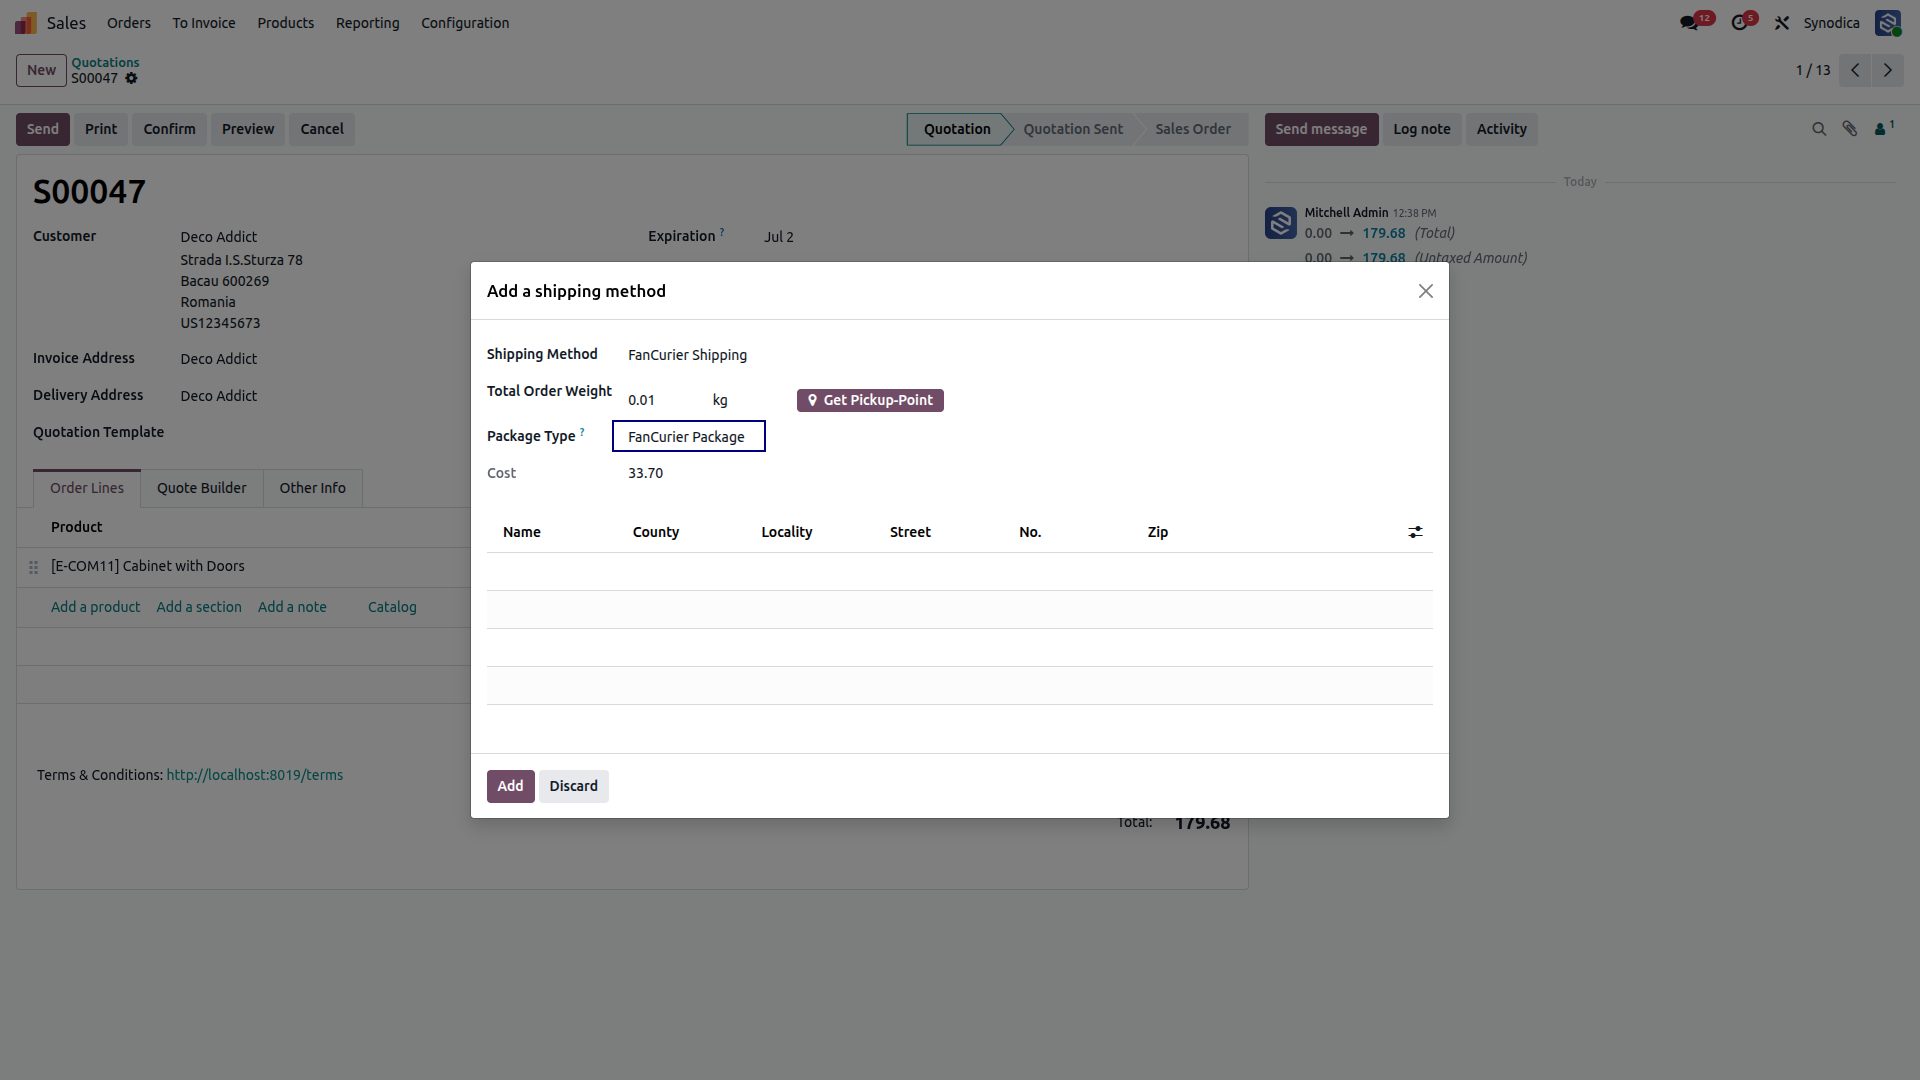The image size is (1920, 1080).
Task: Click Add a section link
Action: click(x=199, y=607)
